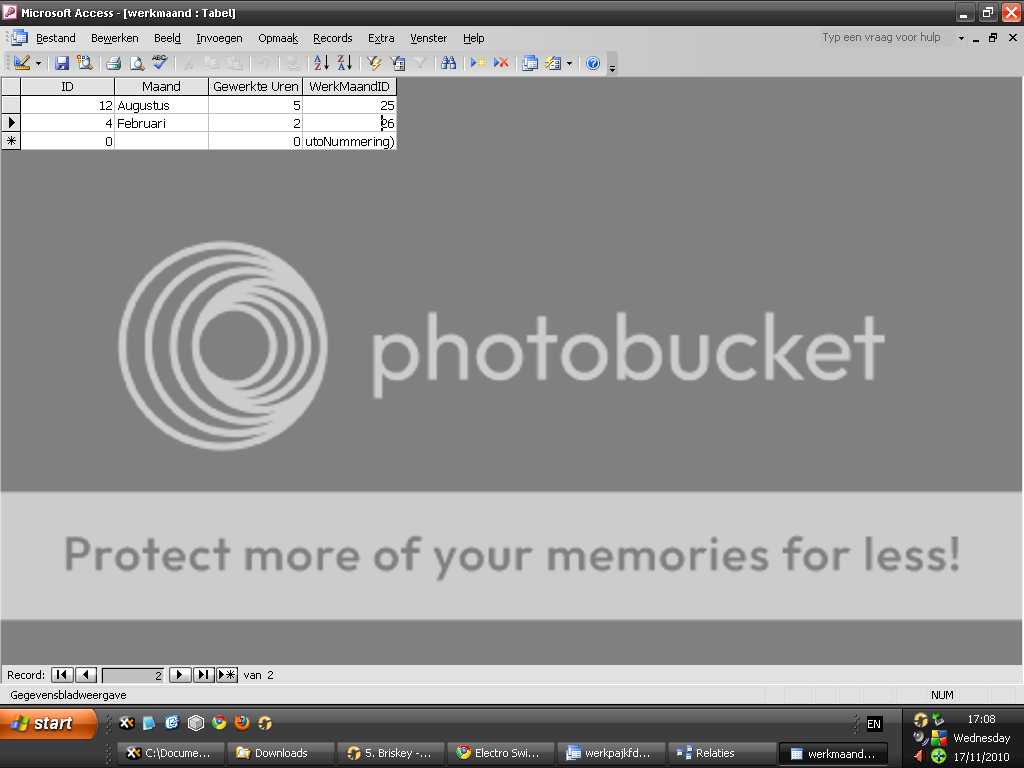The width and height of the screenshot is (1024, 768).
Task: Select the new record row selector
Action: point(10,140)
